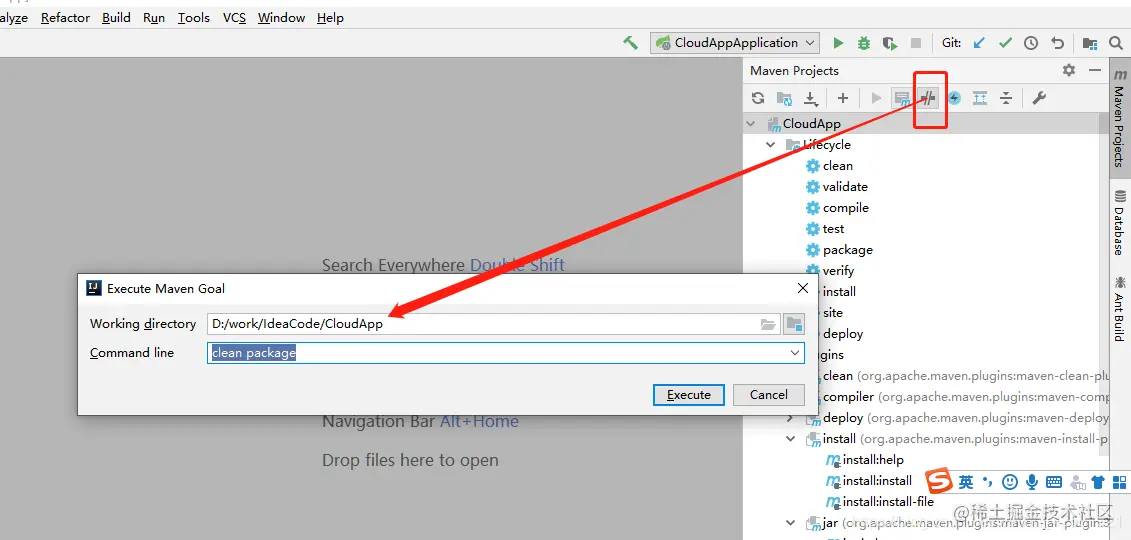This screenshot has width=1131, height=540.
Task: Open the Database side tab
Action: coord(1119,223)
